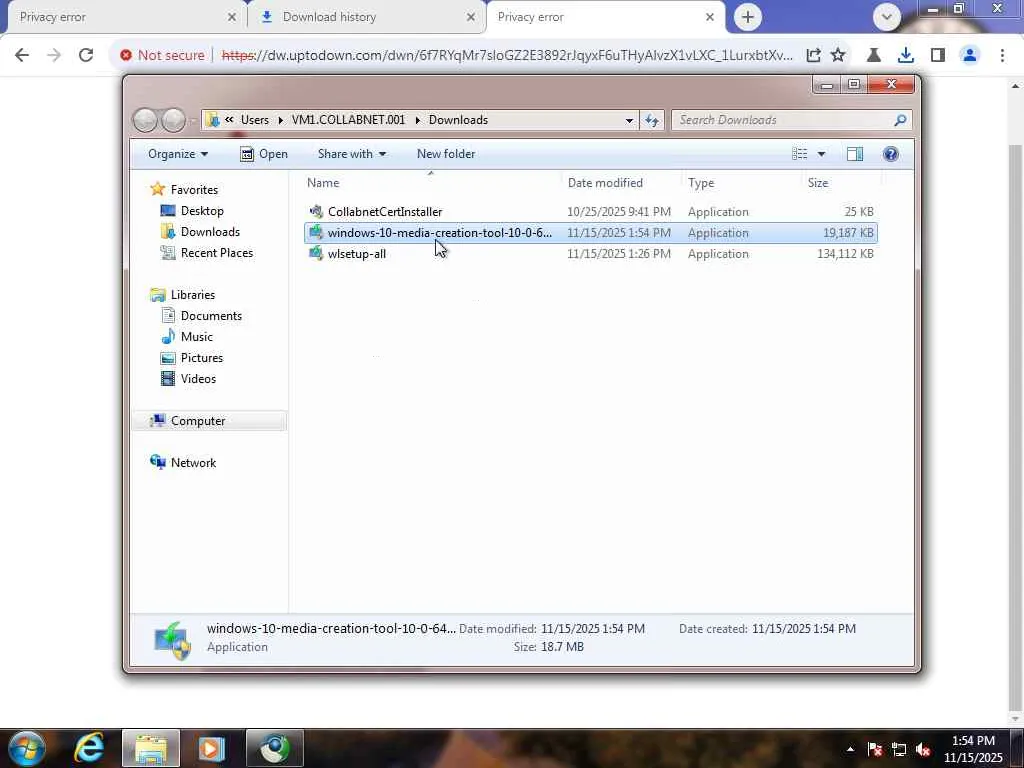This screenshot has height=768, width=1024.
Task: Click Users in the Explorer breadcrumb
Action: 255,120
